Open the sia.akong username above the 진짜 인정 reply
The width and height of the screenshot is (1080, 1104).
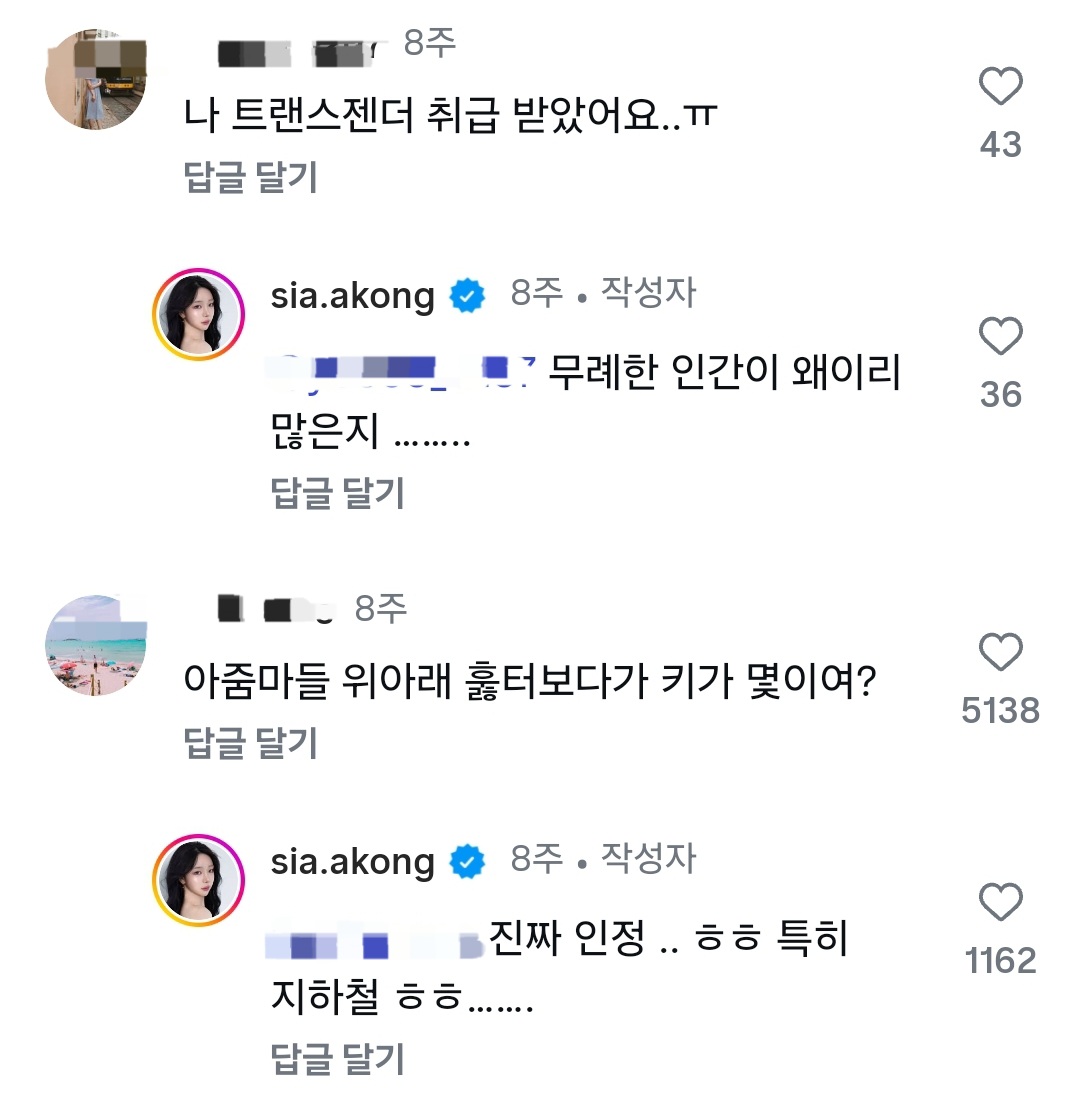pyautogui.click(x=352, y=862)
